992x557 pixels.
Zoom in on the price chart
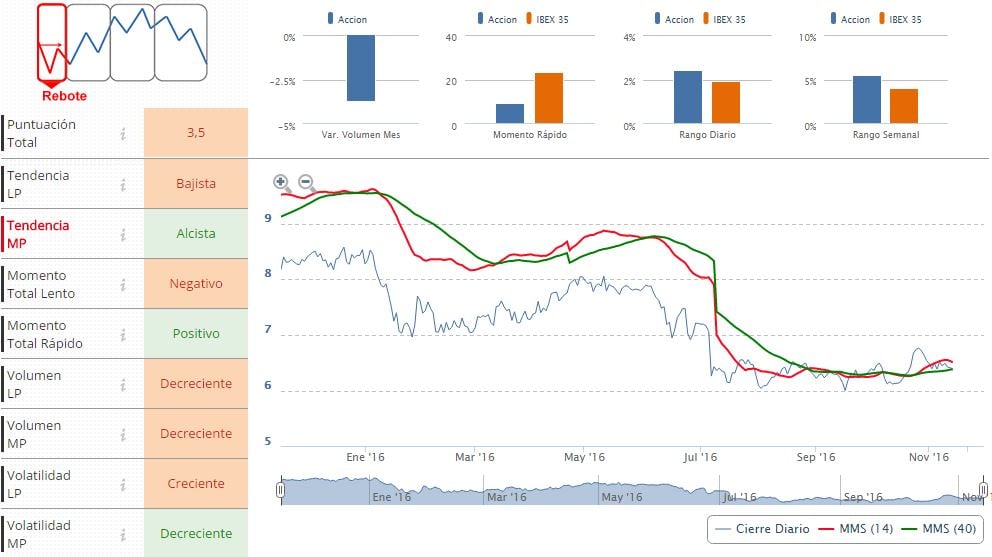click(281, 182)
